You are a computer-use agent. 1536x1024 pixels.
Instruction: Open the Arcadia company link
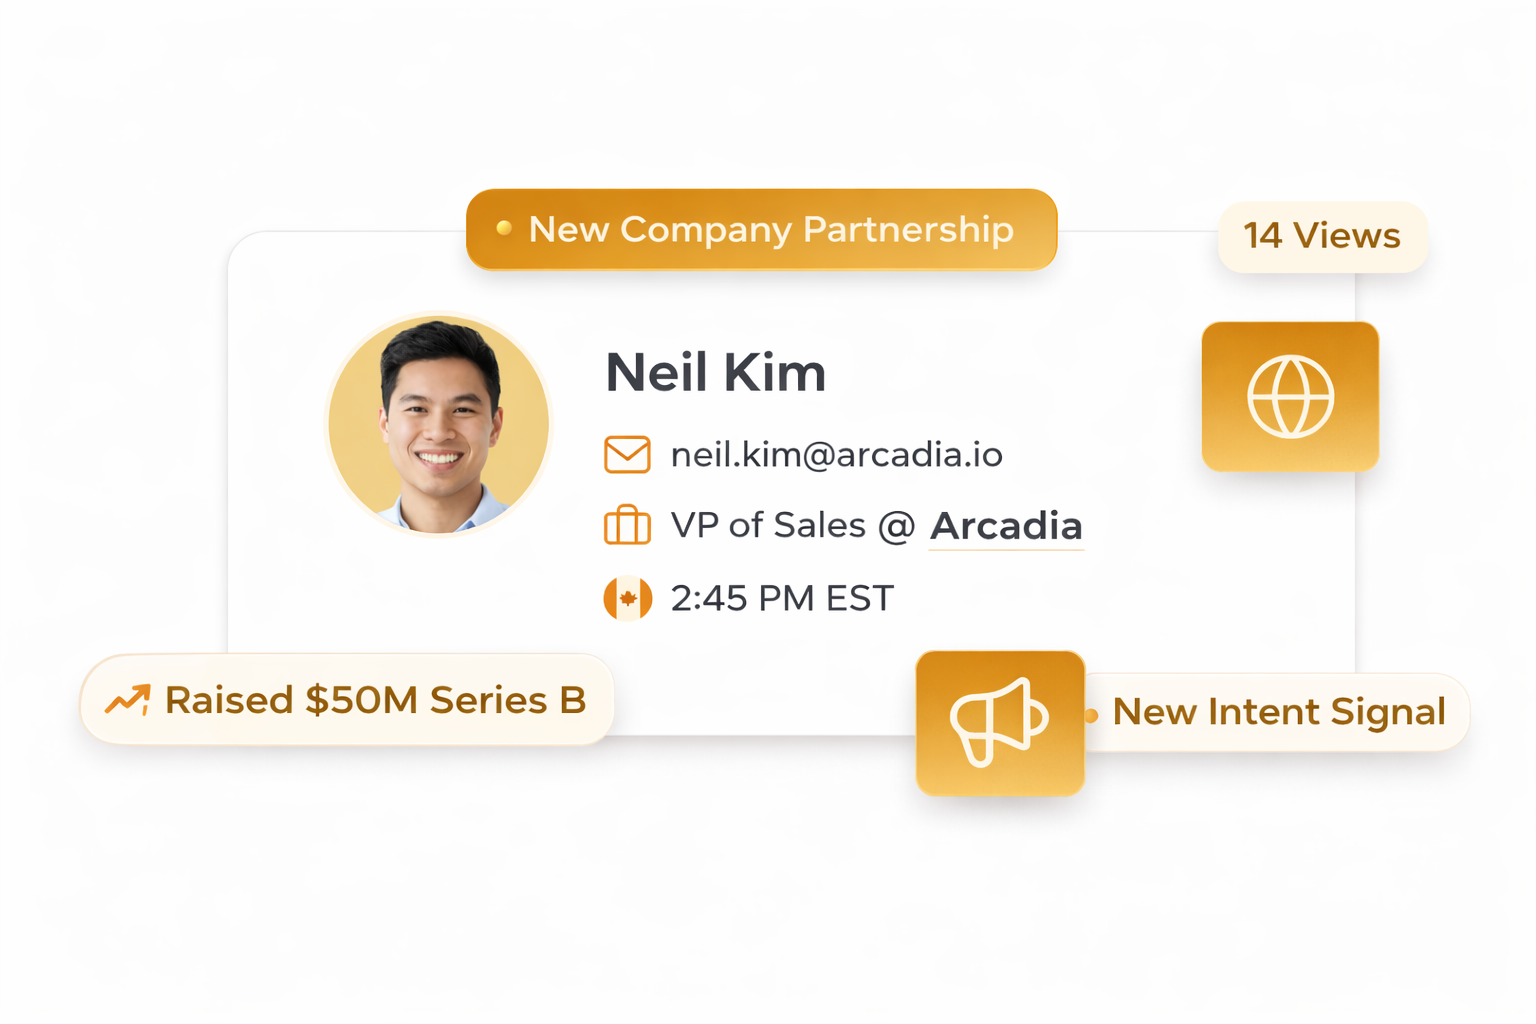pyautogui.click(x=1006, y=526)
